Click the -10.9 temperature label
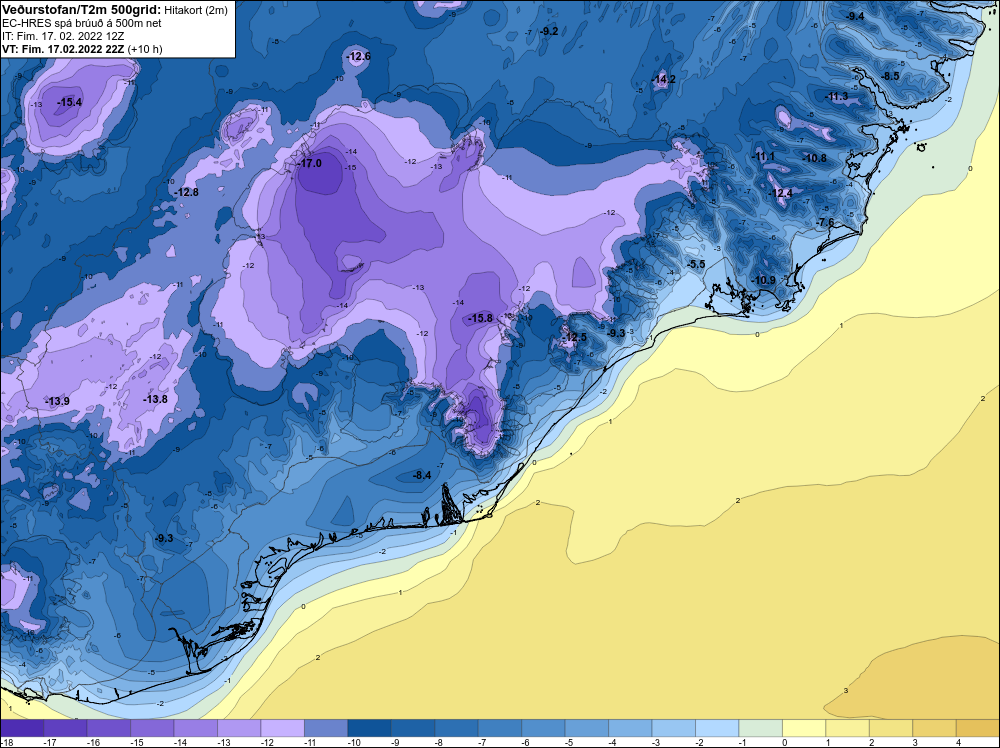The image size is (1000, 748). point(763,280)
